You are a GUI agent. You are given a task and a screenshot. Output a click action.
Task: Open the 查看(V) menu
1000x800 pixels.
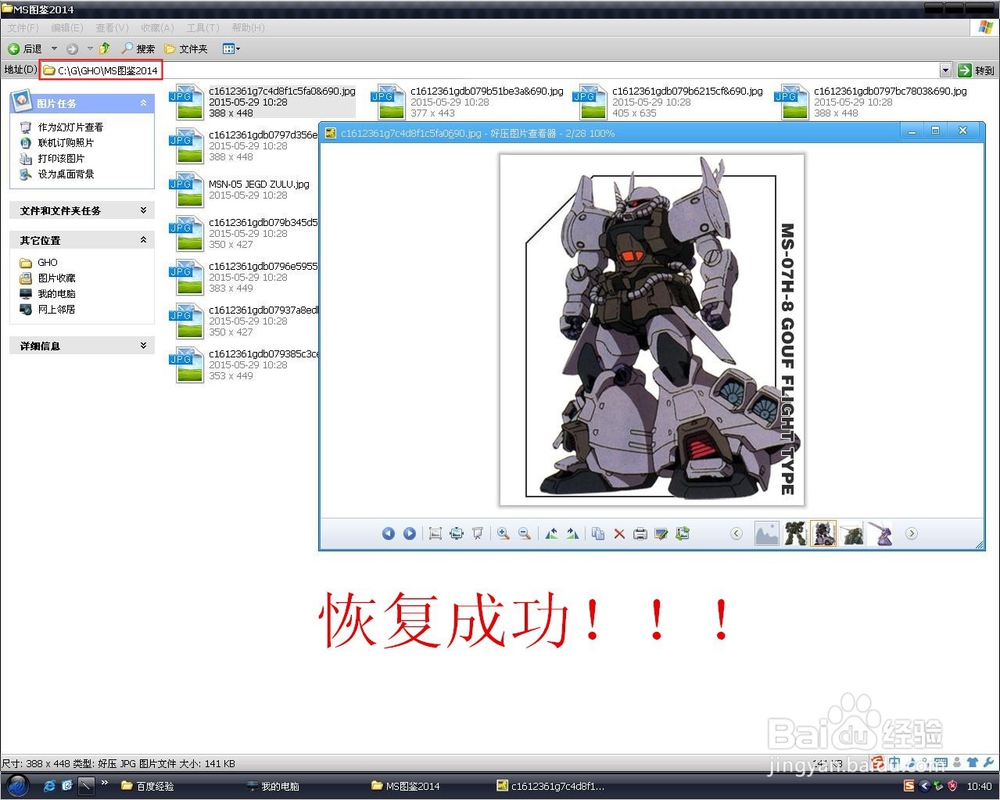pos(112,27)
